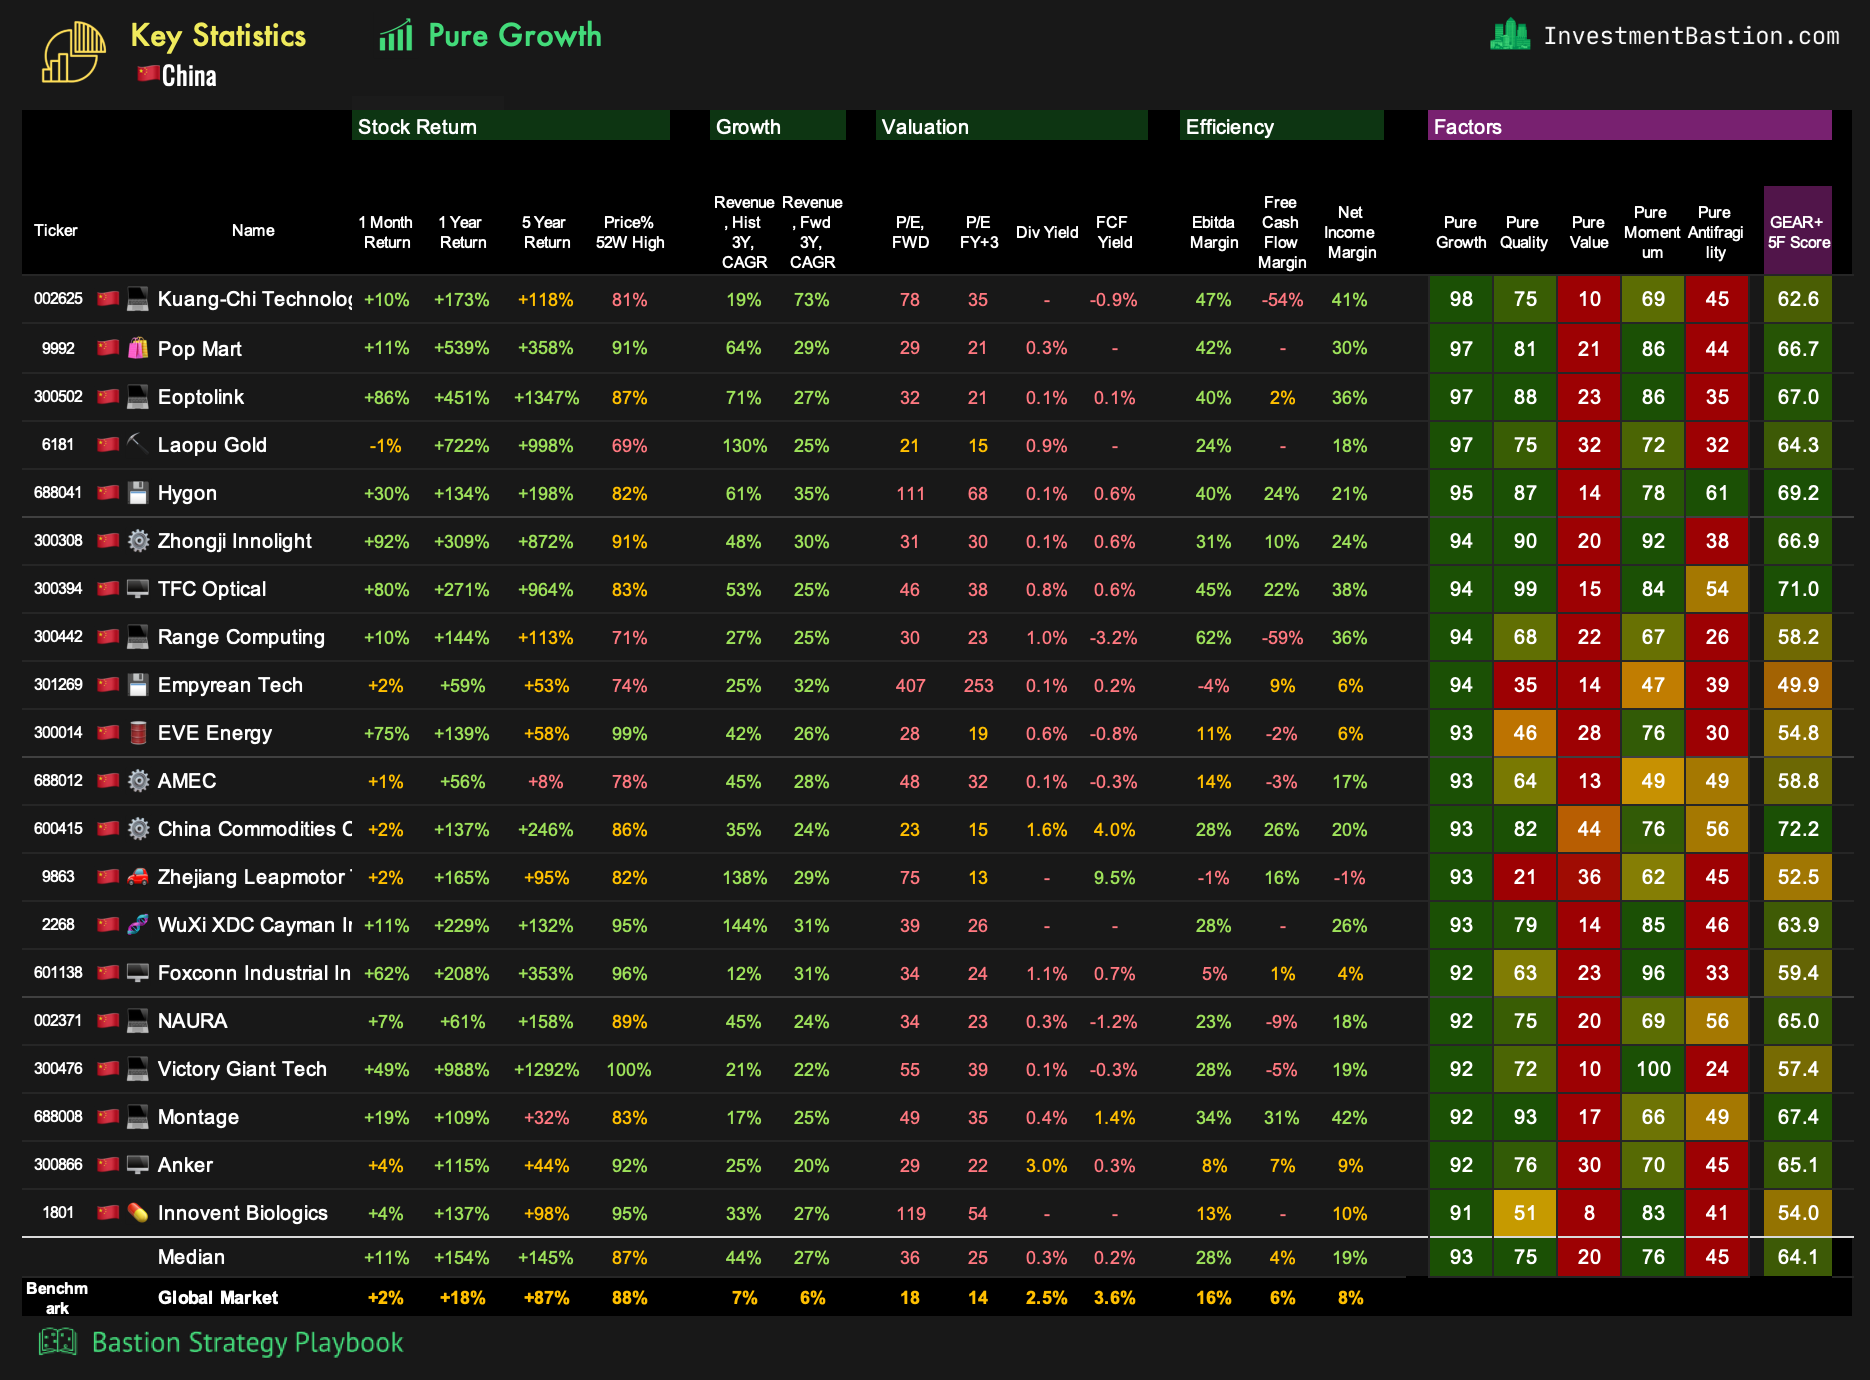The image size is (1870, 1380).
Task: Click Empyrean Tech's P/E FWD value 407
Action: 910,685
